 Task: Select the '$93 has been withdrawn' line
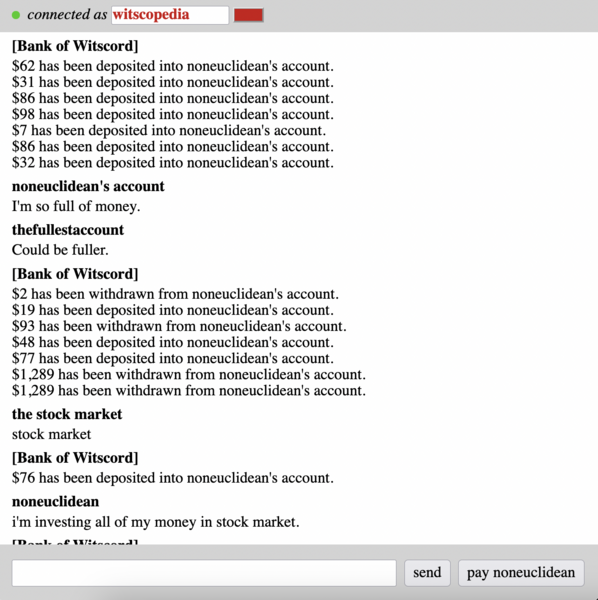[x=179, y=326]
